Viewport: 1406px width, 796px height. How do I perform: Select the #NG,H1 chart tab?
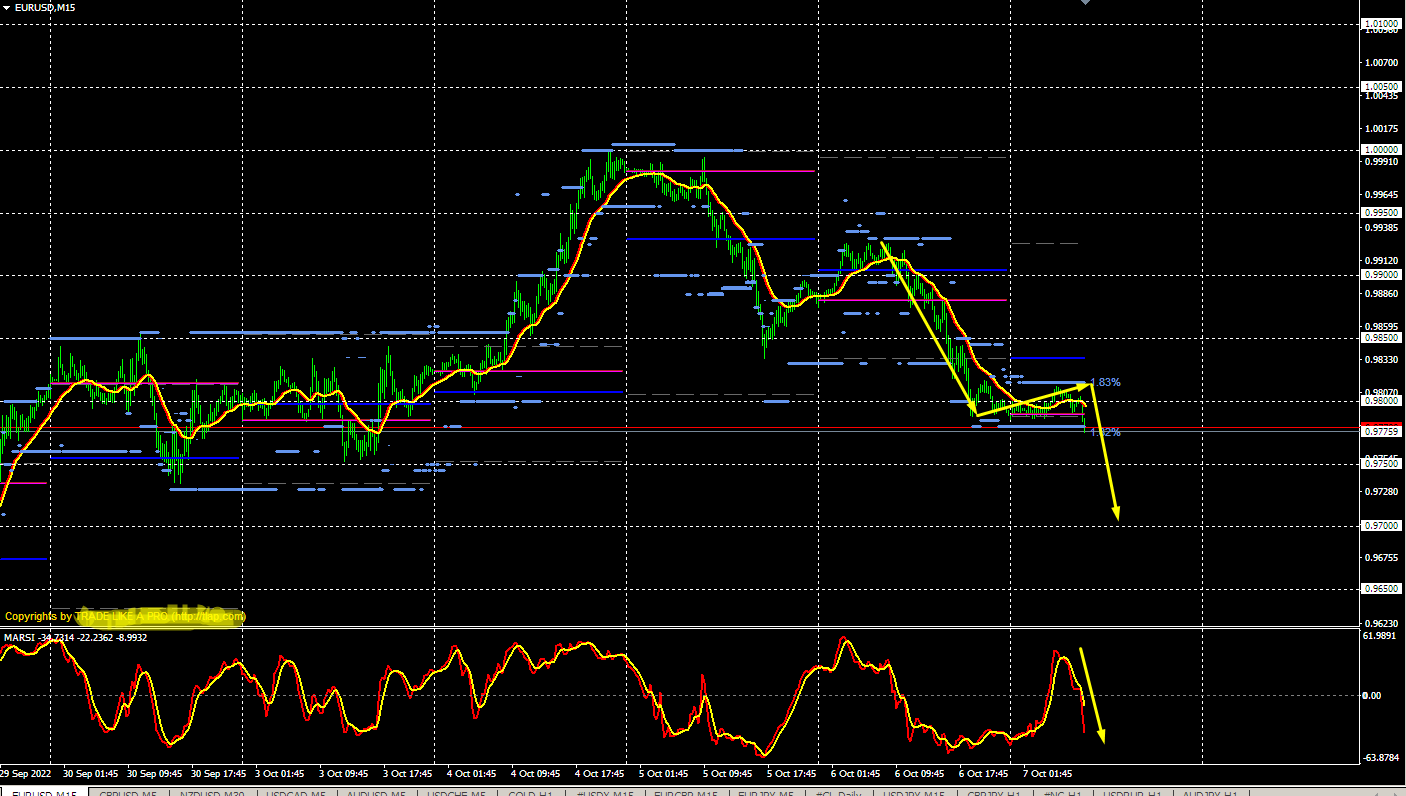1063,793
